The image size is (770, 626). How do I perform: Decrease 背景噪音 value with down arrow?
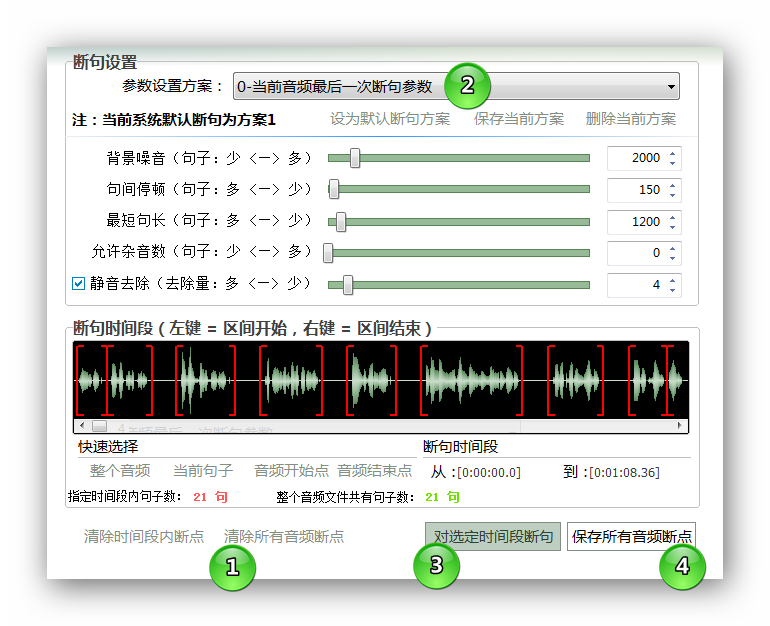coord(672,163)
